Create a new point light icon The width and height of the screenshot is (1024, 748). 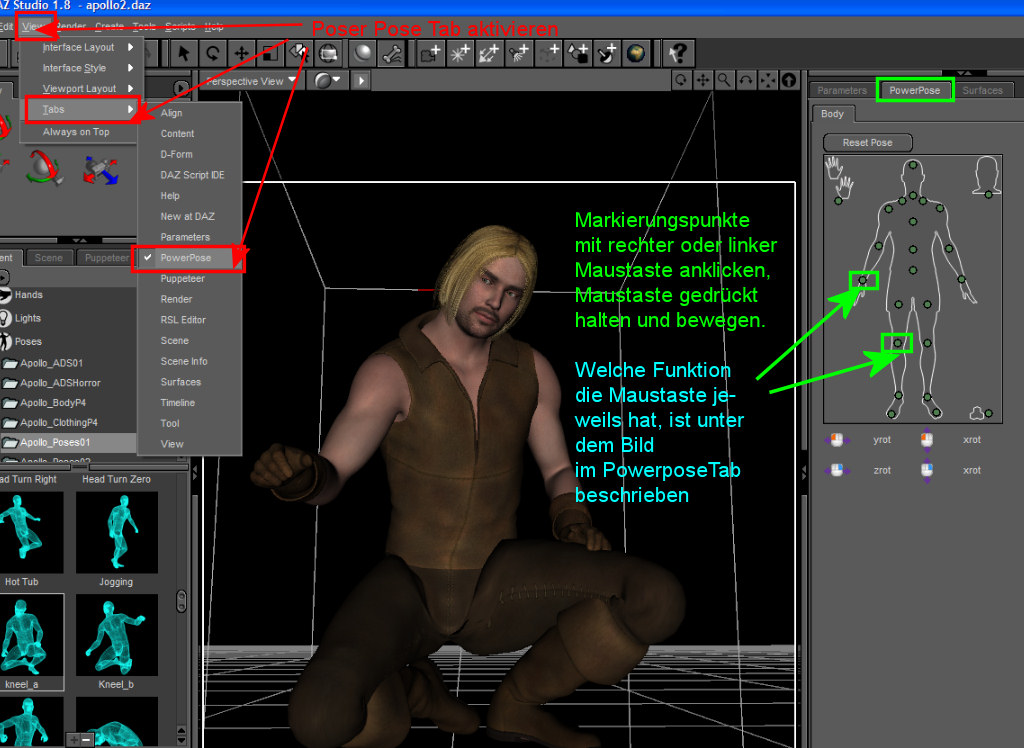[x=459, y=54]
